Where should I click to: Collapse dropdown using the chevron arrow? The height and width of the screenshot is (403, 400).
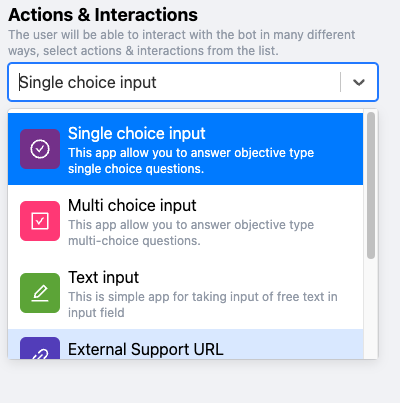pos(359,82)
